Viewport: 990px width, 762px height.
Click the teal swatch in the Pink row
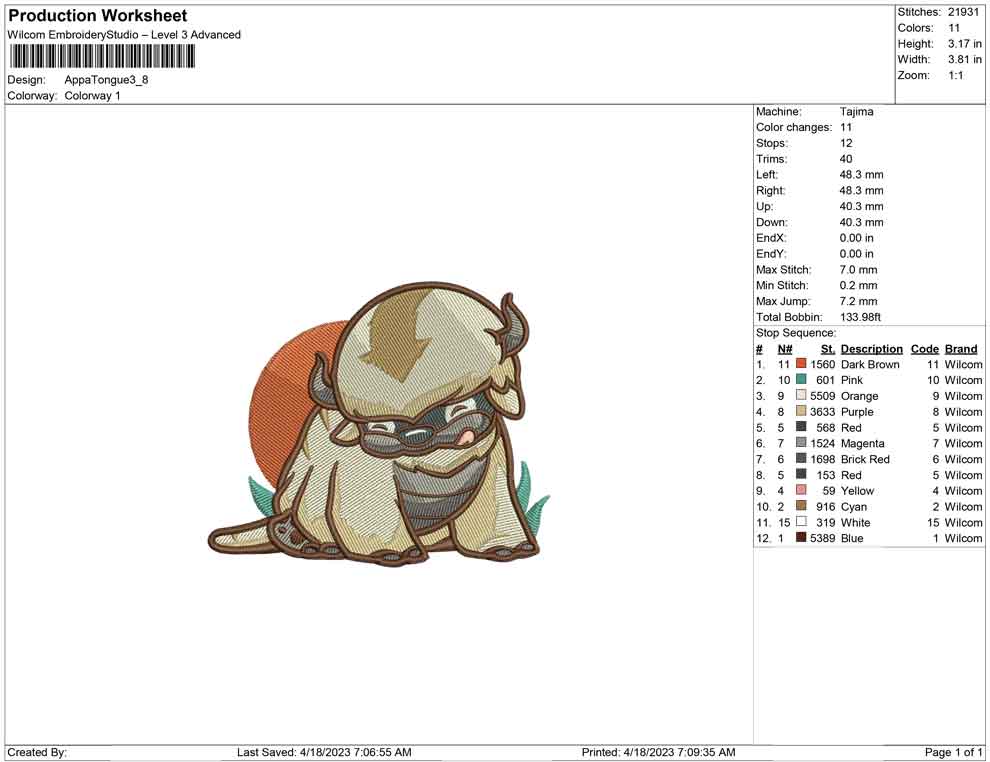pyautogui.click(x=801, y=379)
